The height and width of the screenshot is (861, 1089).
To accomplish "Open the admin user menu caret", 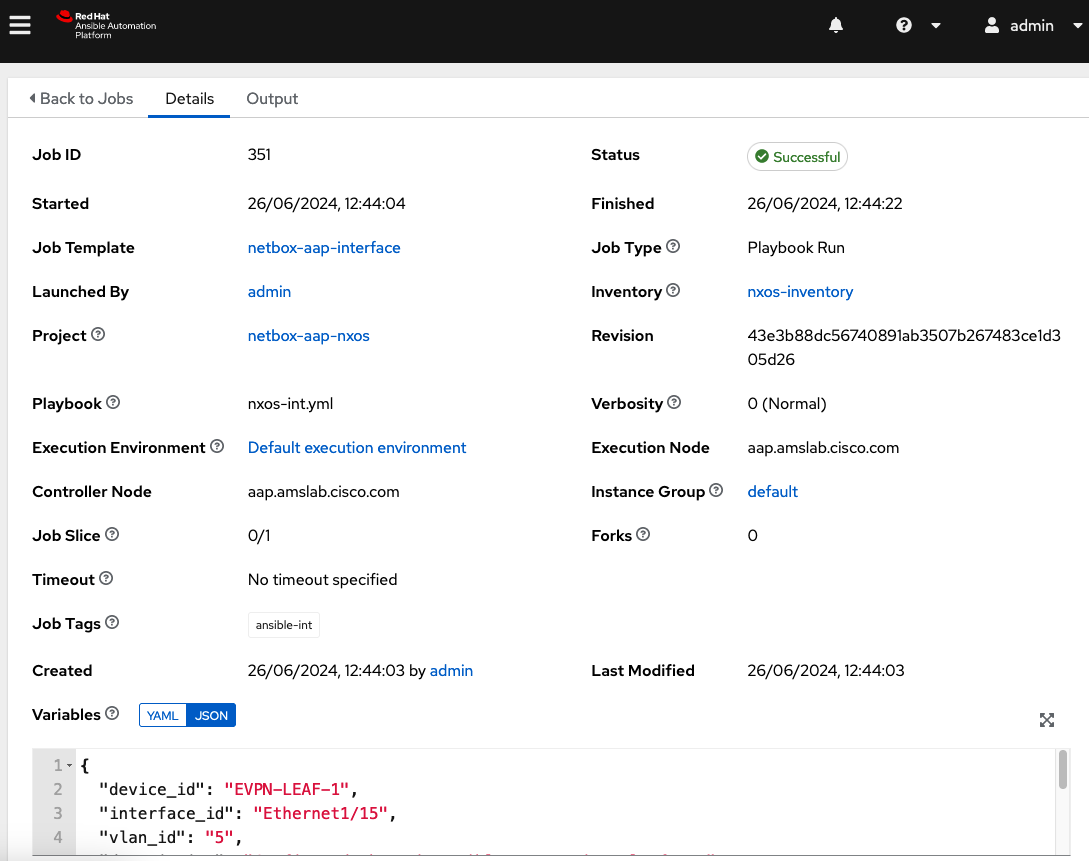I will (x=1077, y=26).
